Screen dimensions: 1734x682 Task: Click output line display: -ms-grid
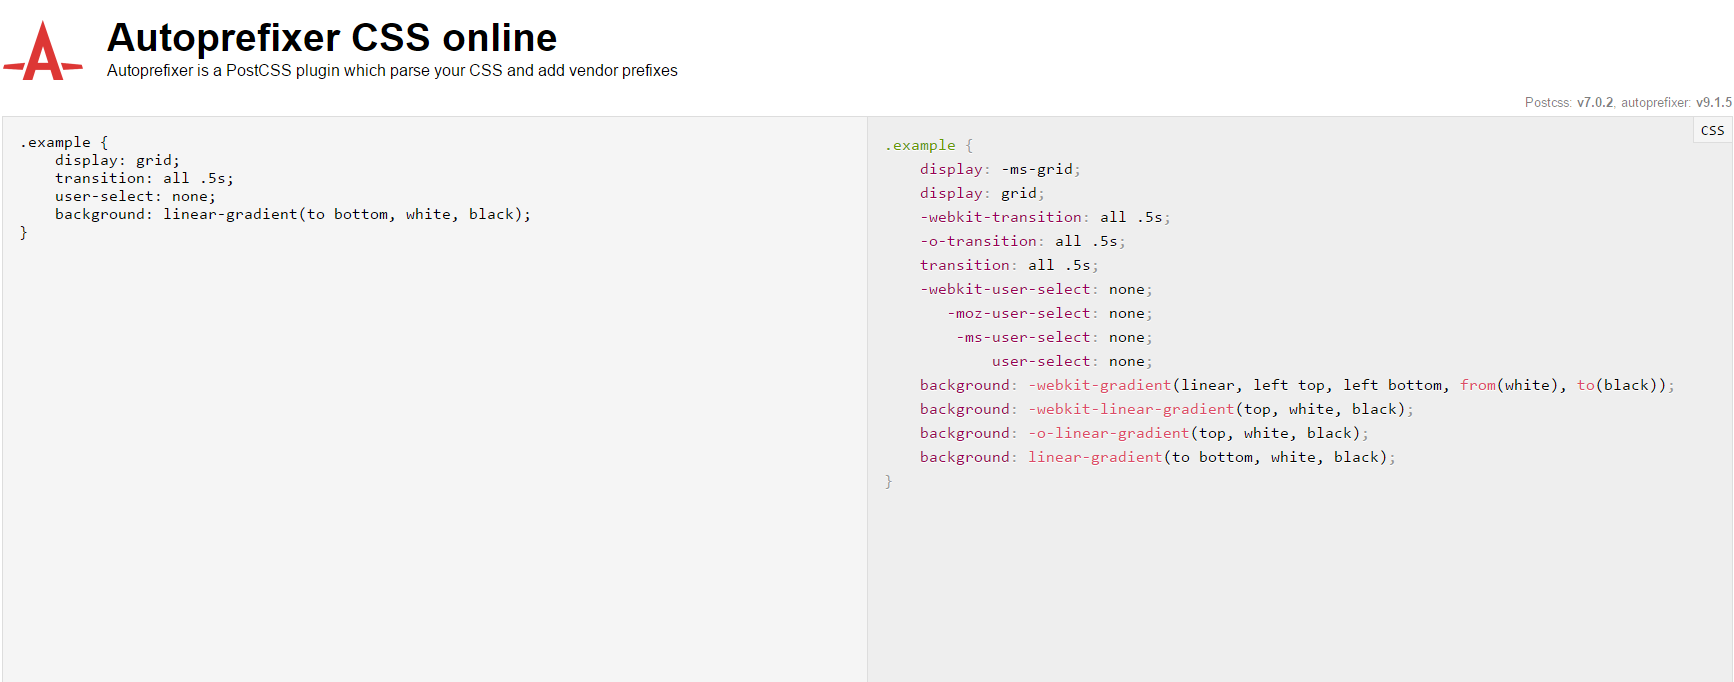[x=1000, y=169]
